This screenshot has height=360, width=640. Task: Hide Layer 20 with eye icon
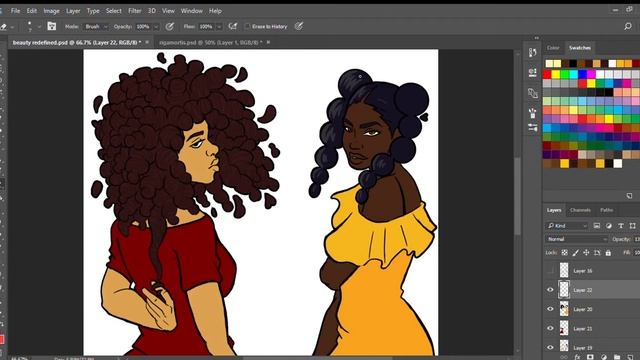click(x=550, y=309)
